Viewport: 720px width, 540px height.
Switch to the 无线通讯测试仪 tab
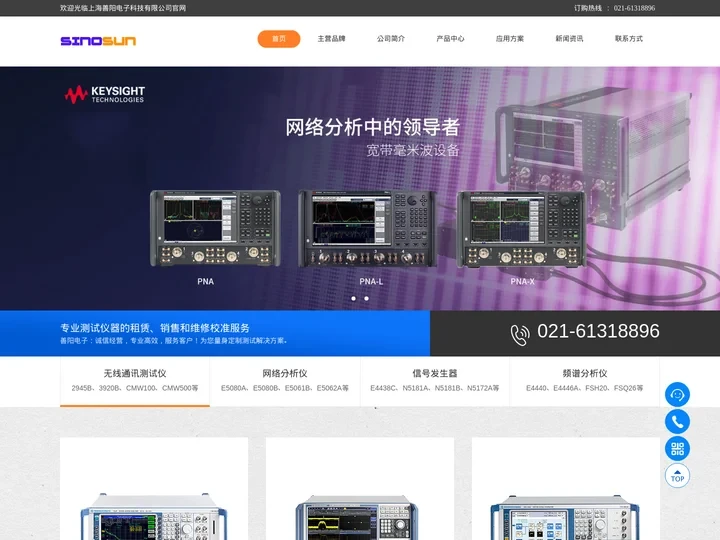click(135, 382)
